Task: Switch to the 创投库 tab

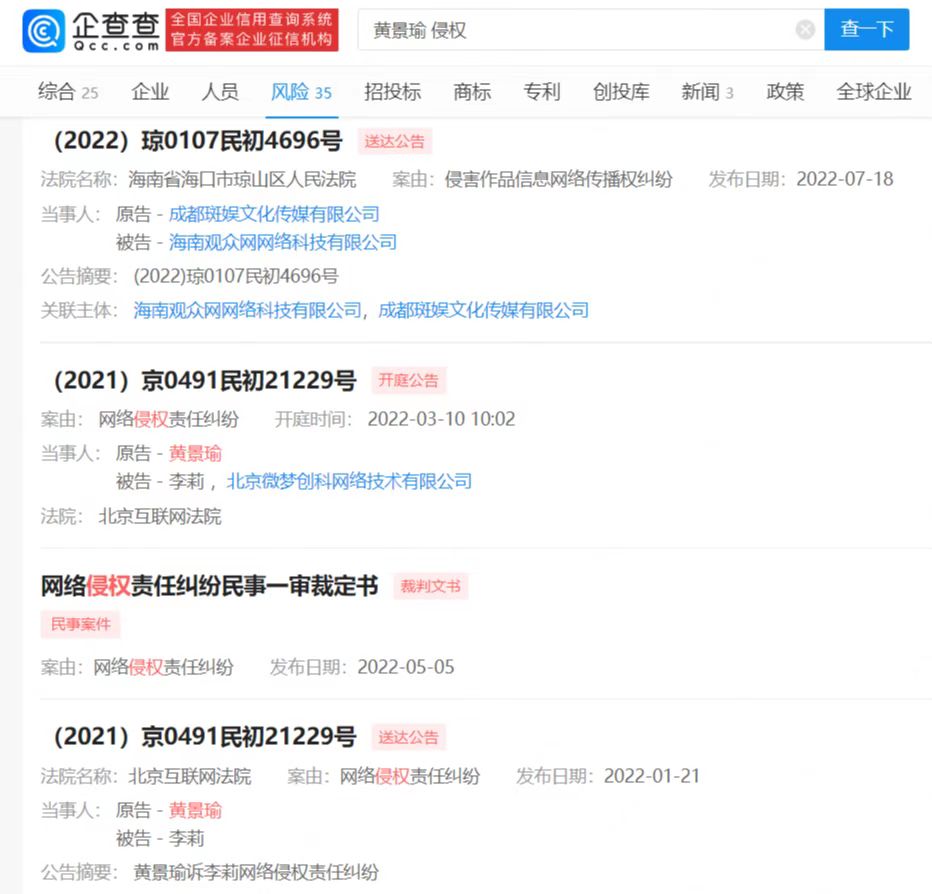Action: click(621, 92)
